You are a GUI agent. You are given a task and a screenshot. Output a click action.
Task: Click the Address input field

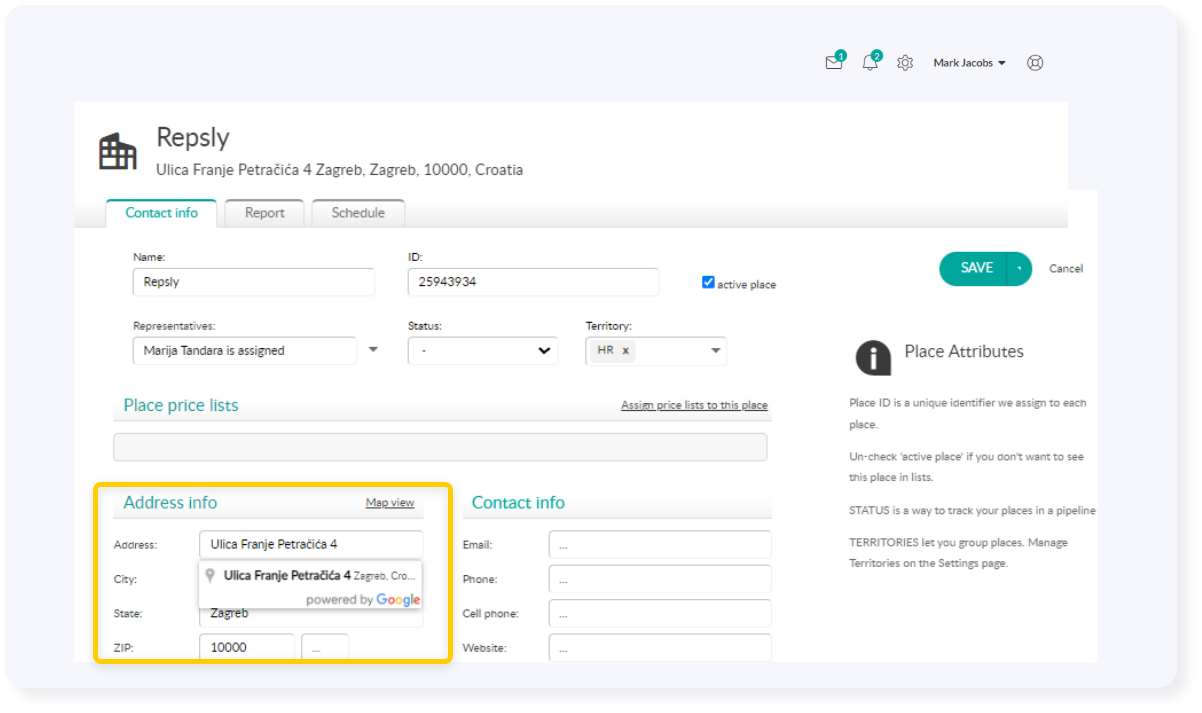(x=311, y=544)
